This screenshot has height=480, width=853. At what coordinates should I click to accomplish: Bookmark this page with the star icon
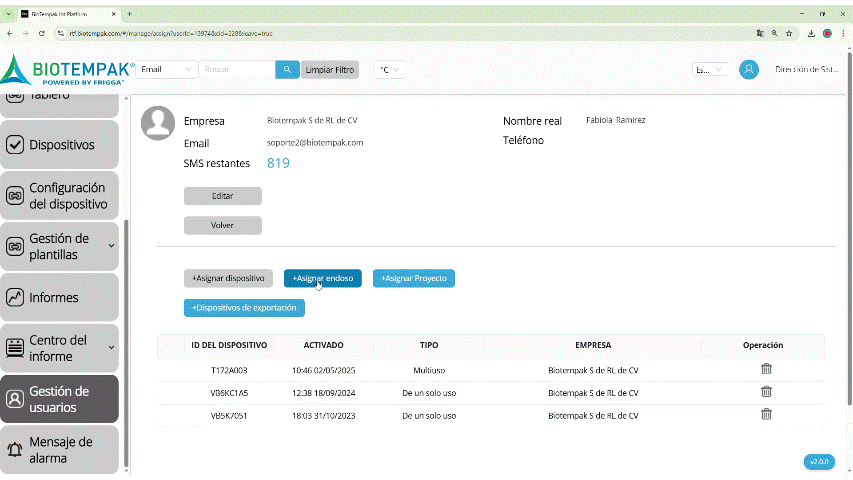click(x=789, y=33)
